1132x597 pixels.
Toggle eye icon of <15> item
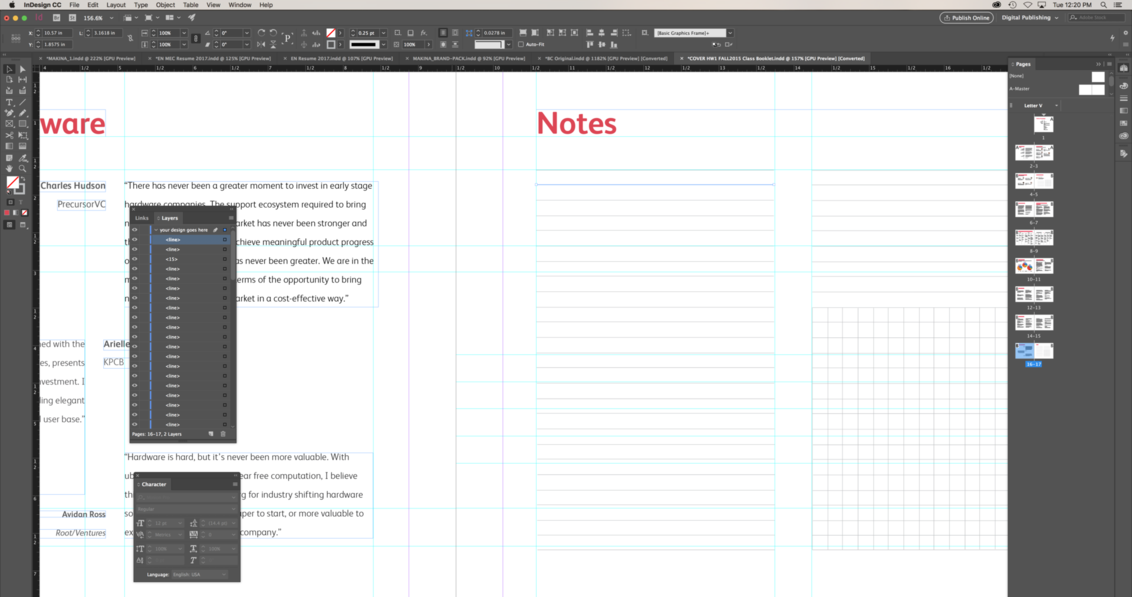pyautogui.click(x=134, y=259)
